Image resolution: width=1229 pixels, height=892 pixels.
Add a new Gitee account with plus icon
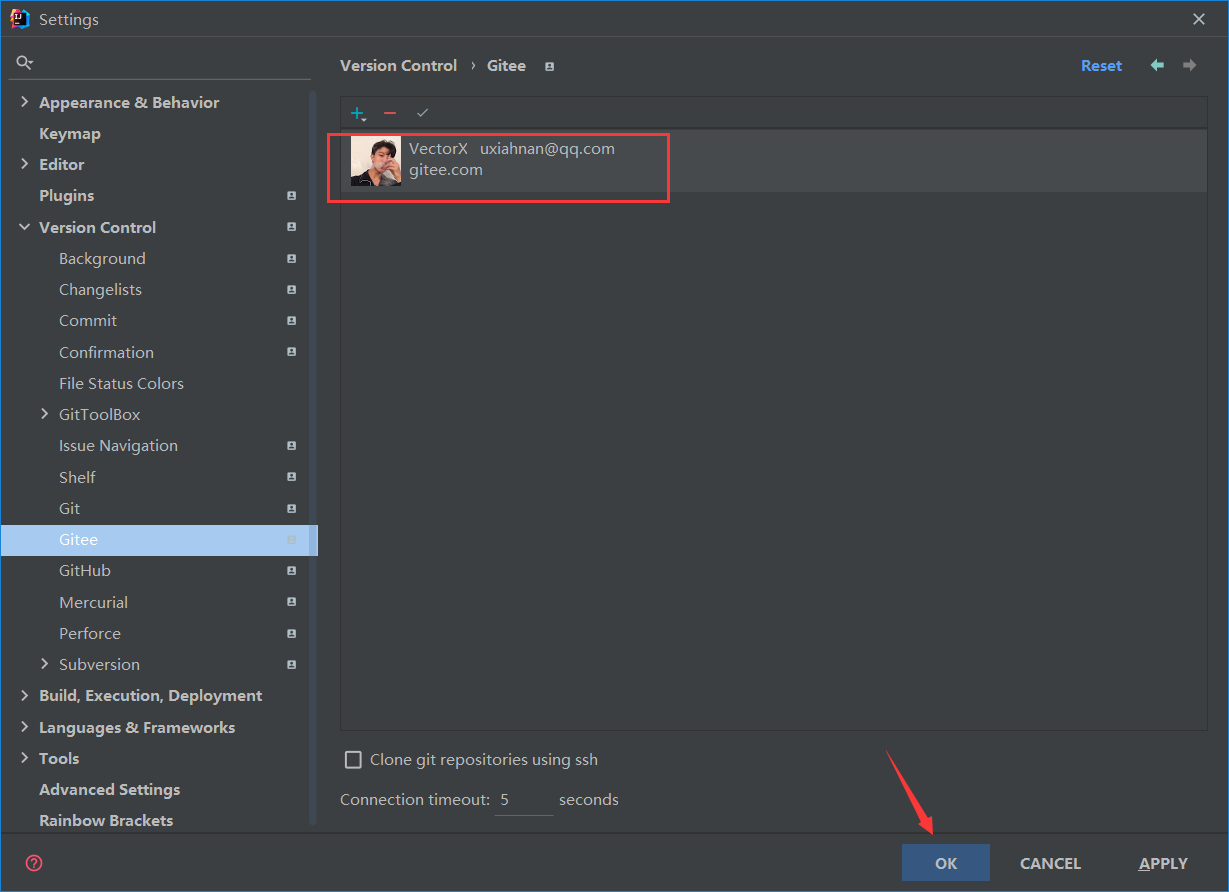358,113
